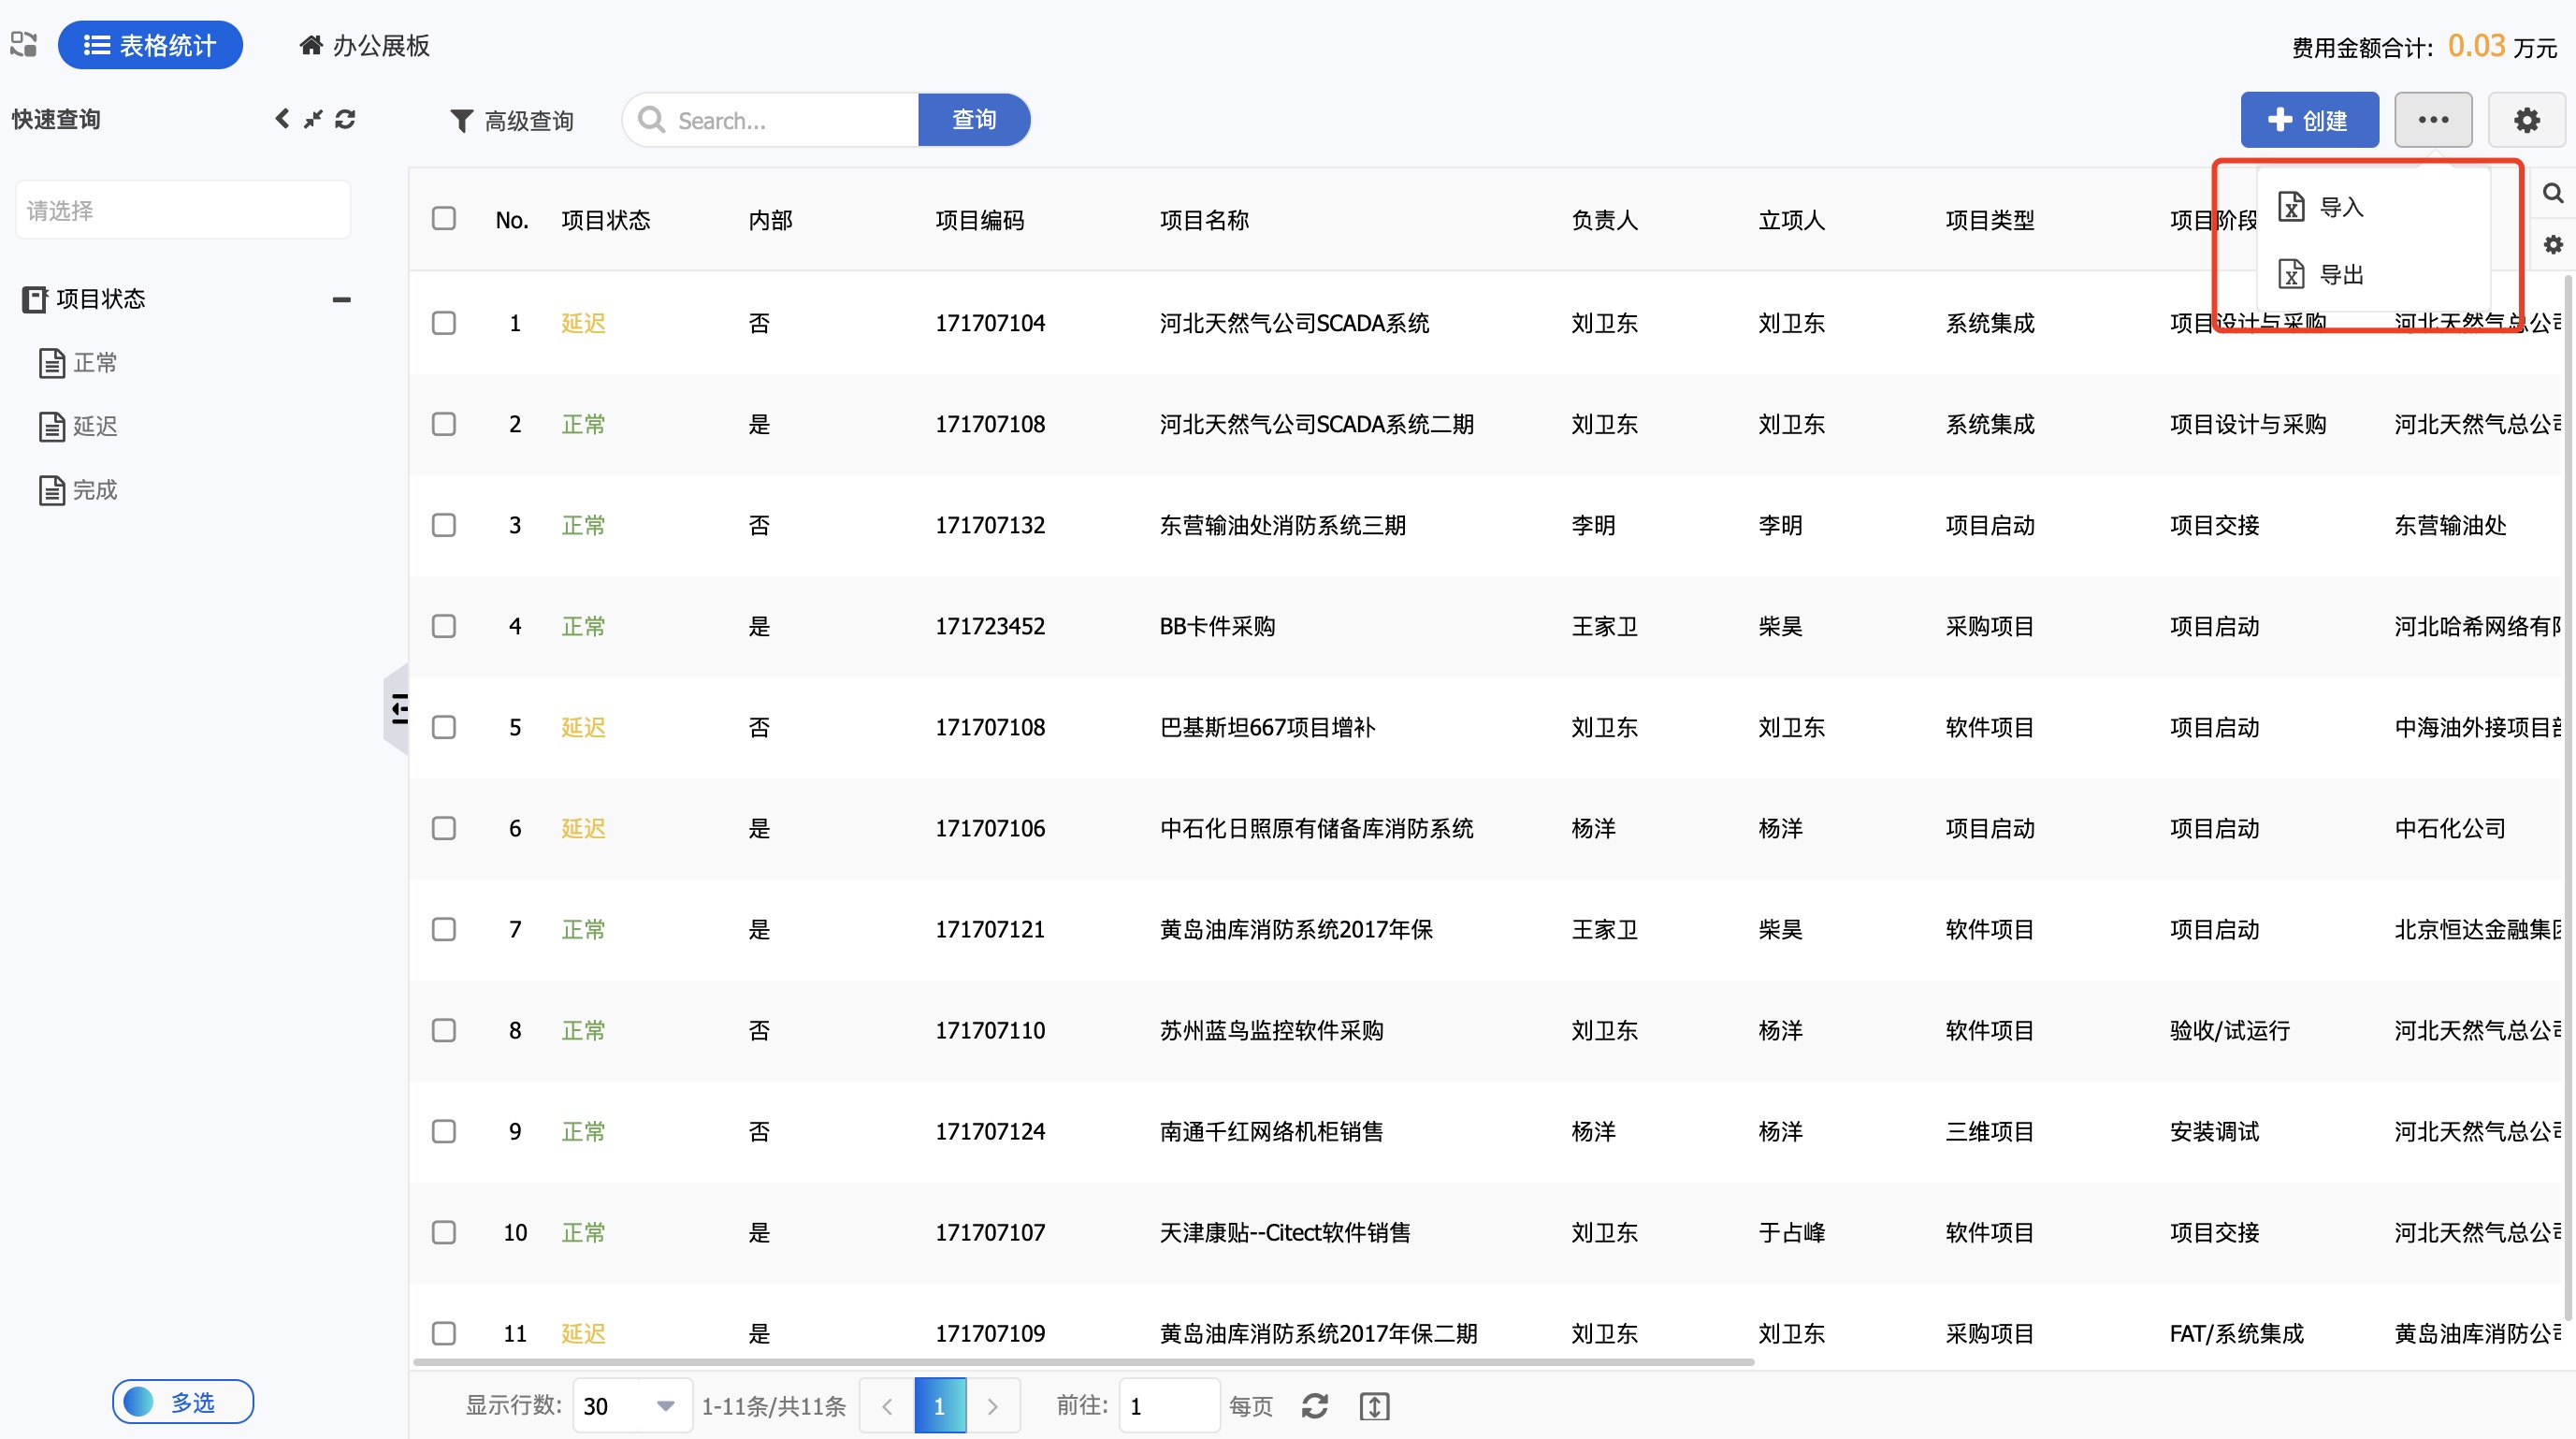2576x1439 pixels.
Task: Click the pagination refresh icon at bottom
Action: 1314,1405
